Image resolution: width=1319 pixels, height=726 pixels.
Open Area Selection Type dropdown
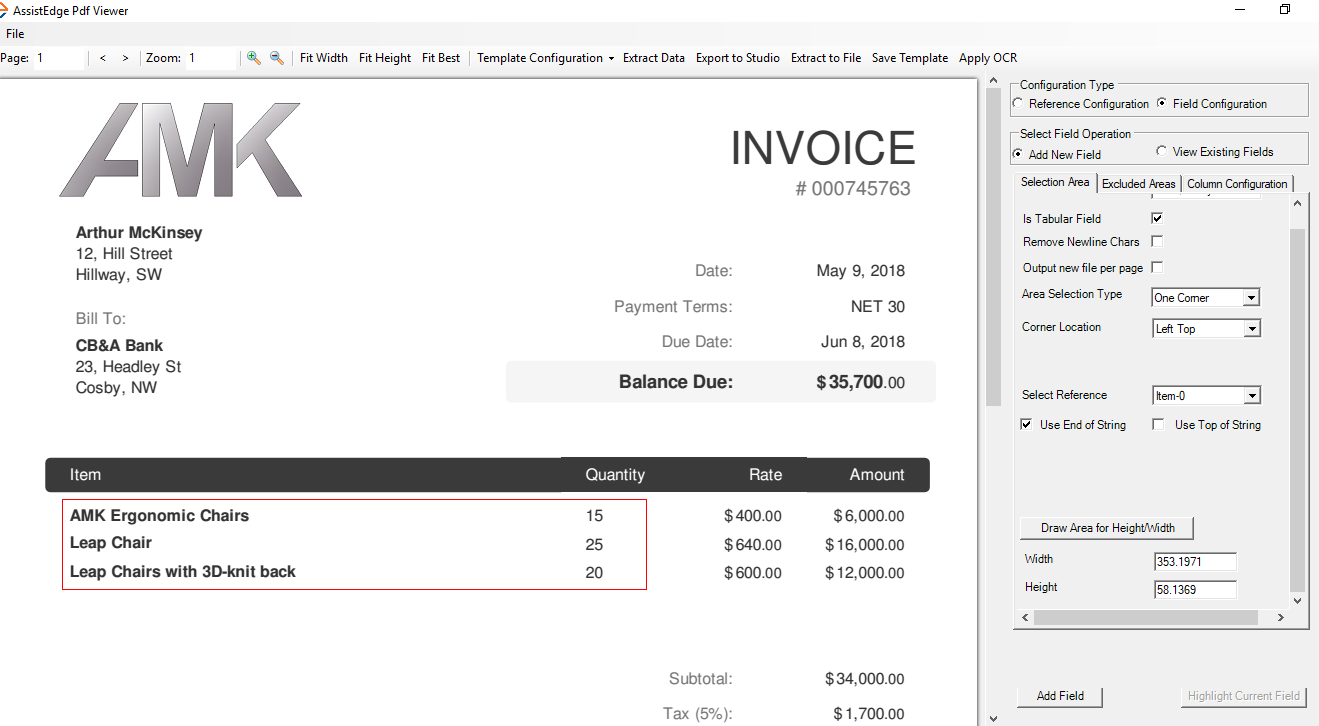coord(1206,297)
